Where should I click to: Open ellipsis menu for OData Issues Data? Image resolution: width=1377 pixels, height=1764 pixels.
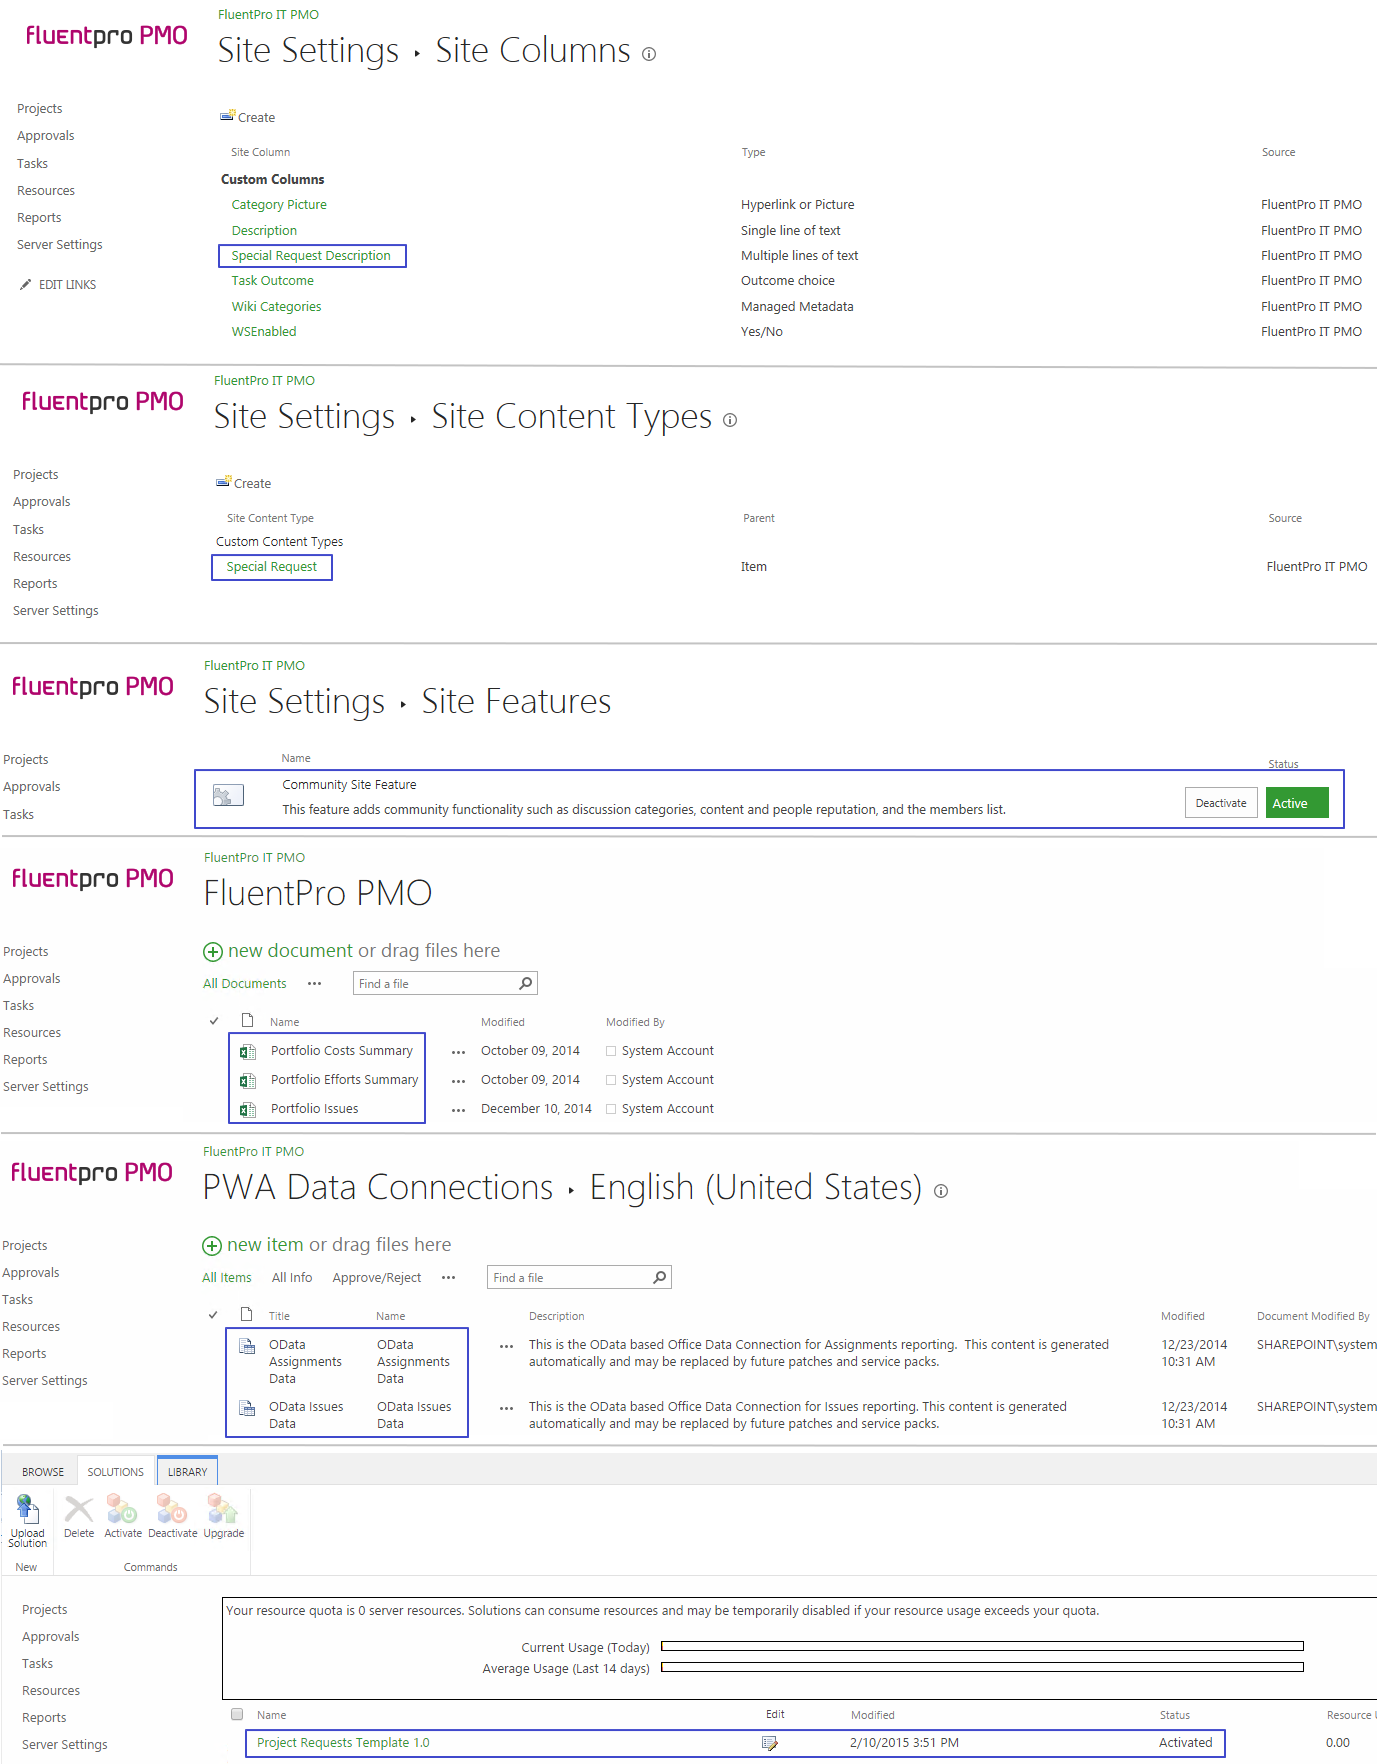[507, 1408]
